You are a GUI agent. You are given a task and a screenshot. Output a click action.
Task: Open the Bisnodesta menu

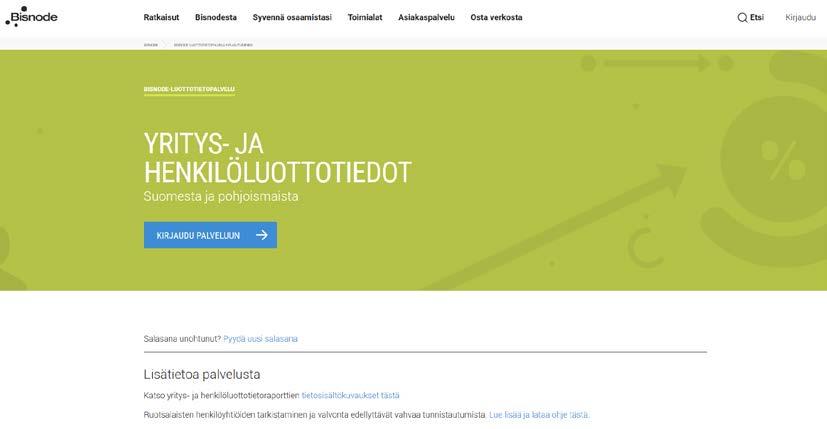coord(216,17)
